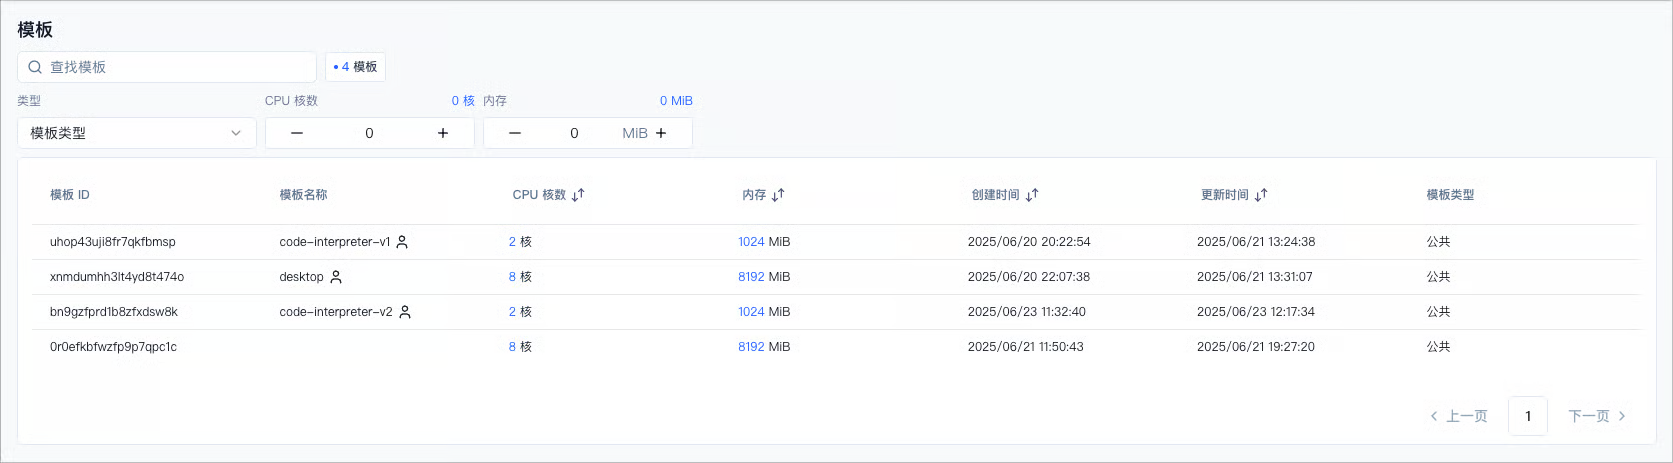This screenshot has height=463, width=1673.
Task: Click template ID xnmdumhh3lt4yd8t474o
Action: point(117,277)
